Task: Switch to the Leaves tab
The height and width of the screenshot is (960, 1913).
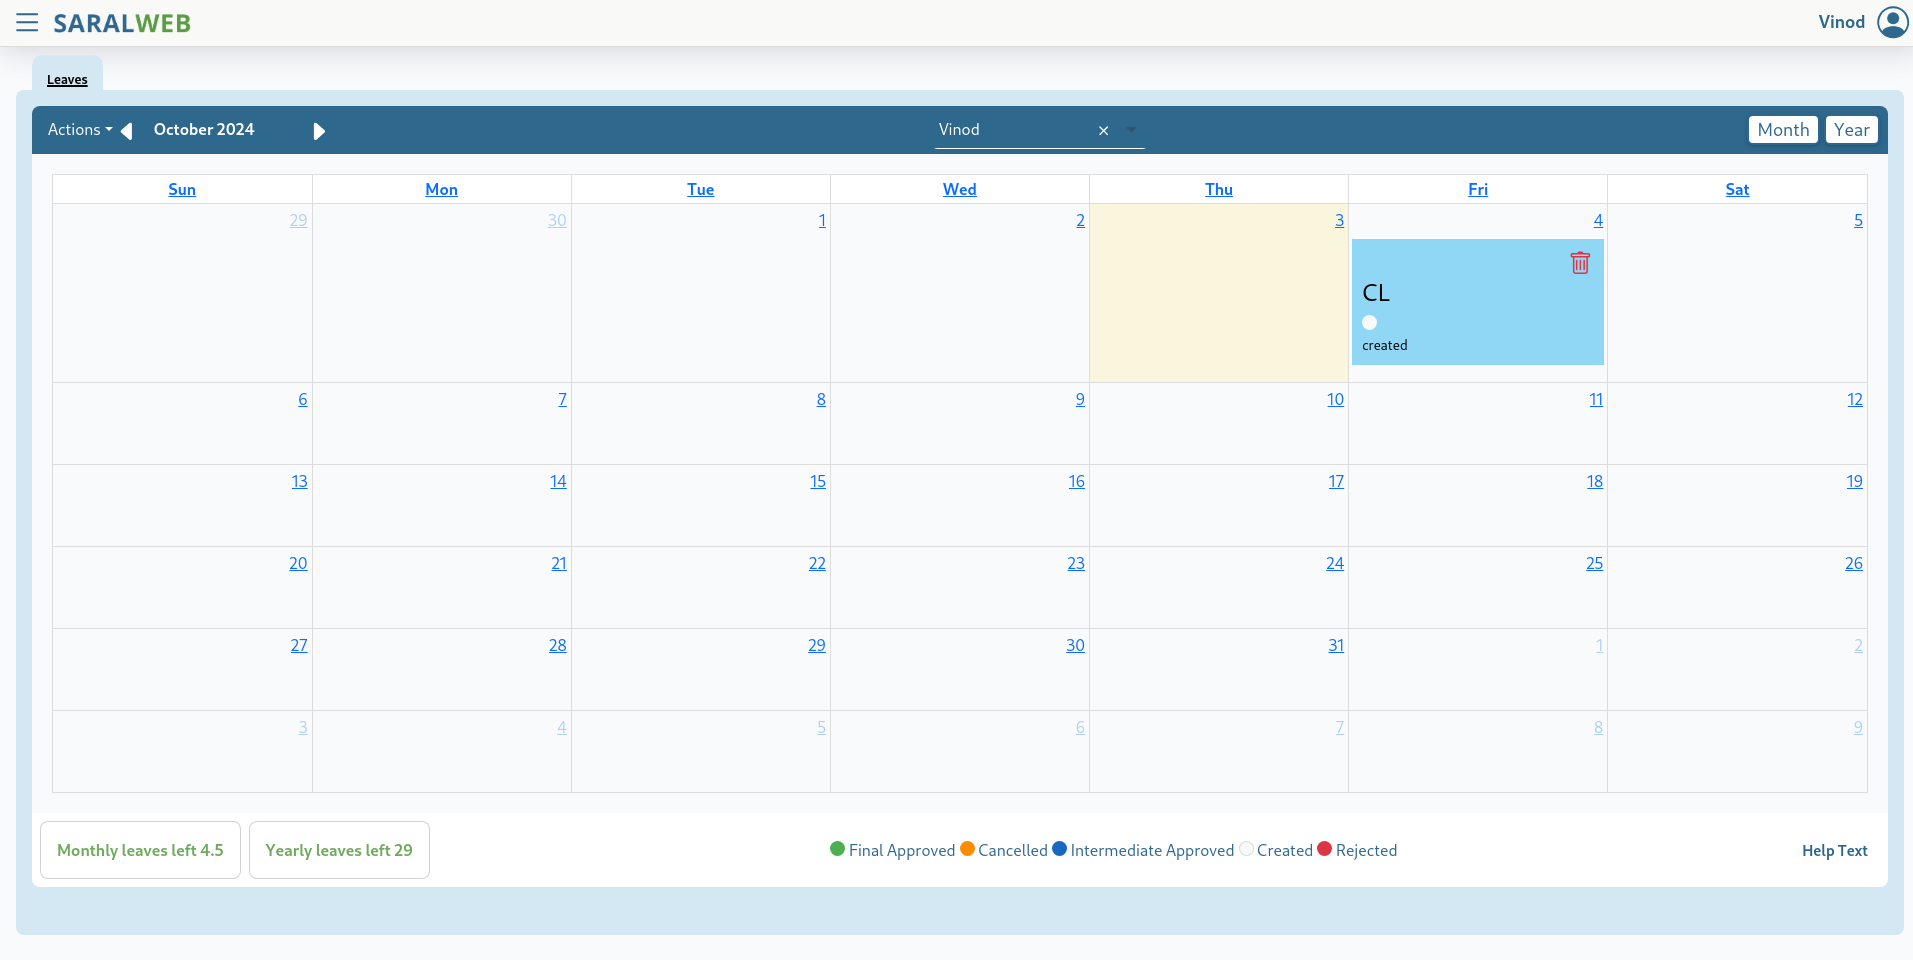Action: (x=67, y=80)
